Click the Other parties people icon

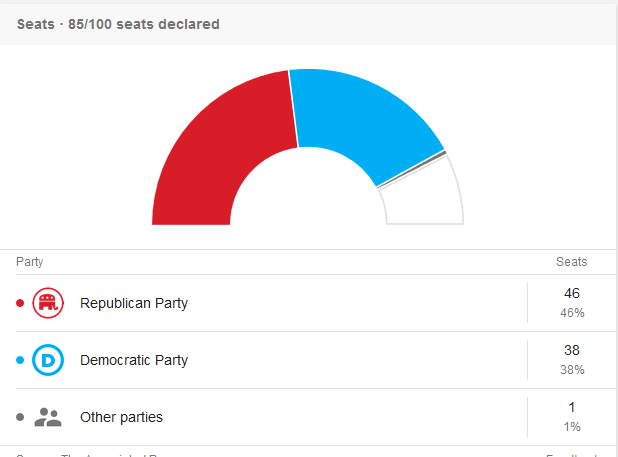click(x=48, y=417)
